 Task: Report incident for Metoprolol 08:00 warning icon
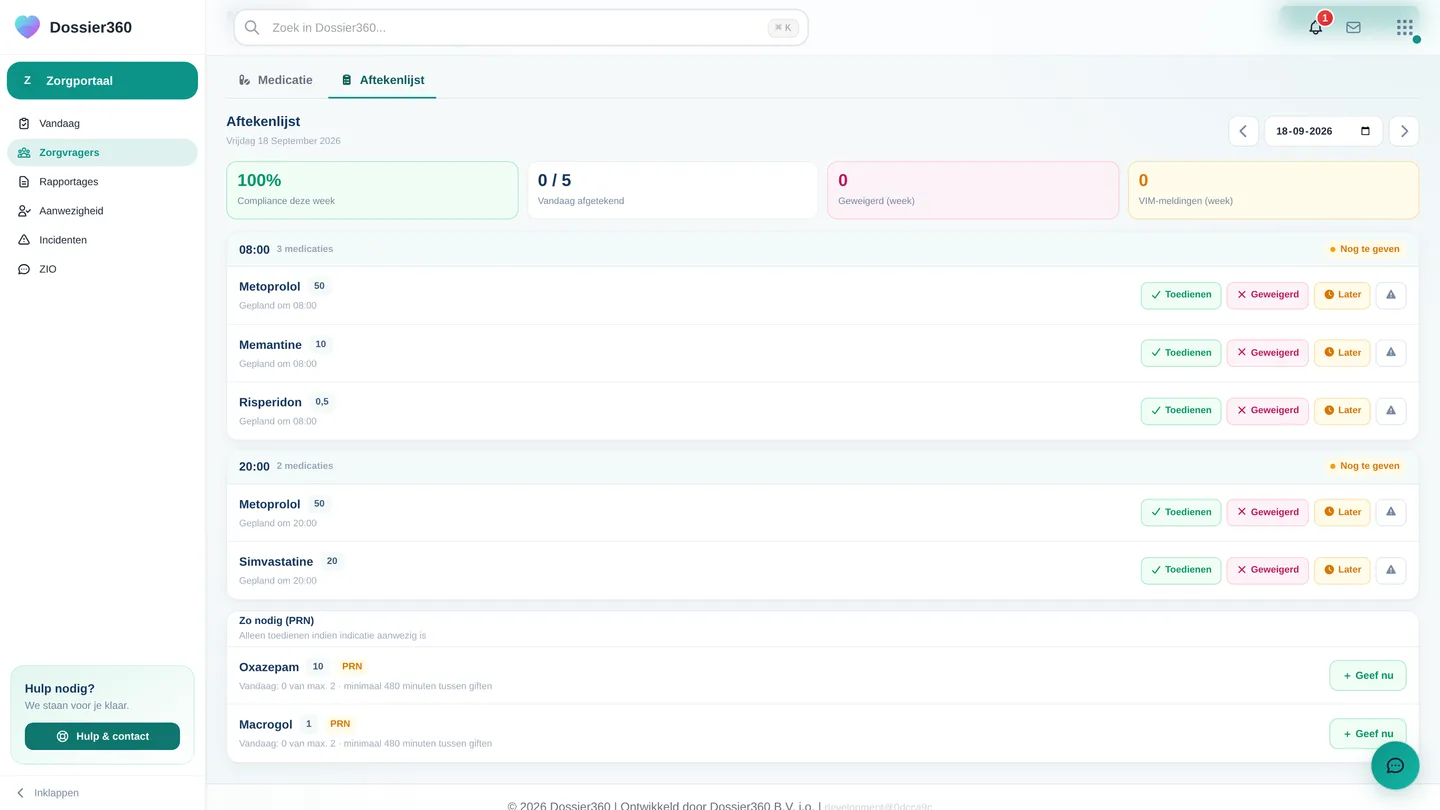[1391, 295]
